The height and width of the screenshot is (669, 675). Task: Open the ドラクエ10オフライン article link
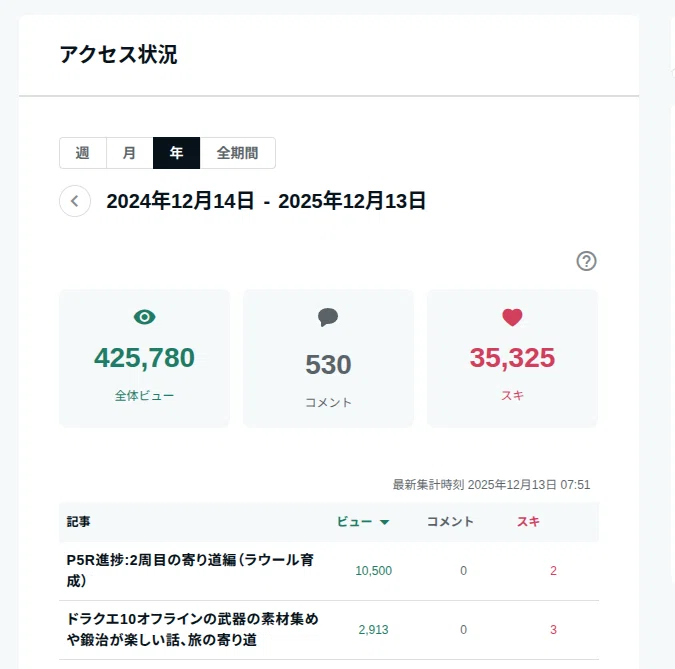click(192, 629)
